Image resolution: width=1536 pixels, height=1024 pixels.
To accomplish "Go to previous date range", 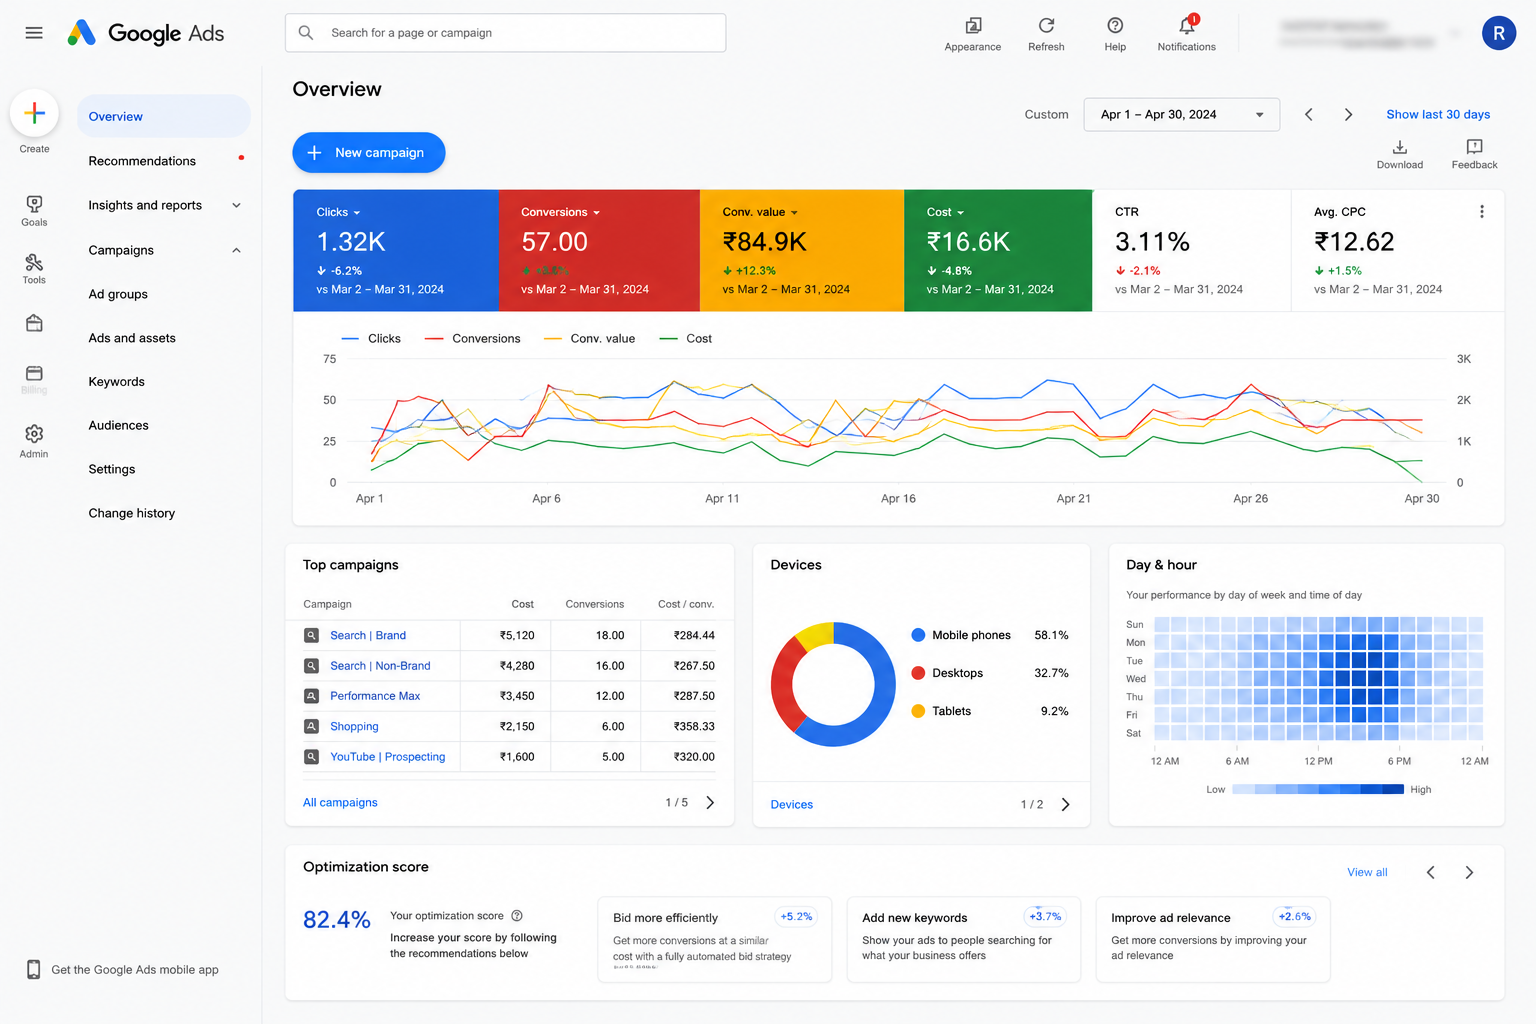I will point(1308,115).
